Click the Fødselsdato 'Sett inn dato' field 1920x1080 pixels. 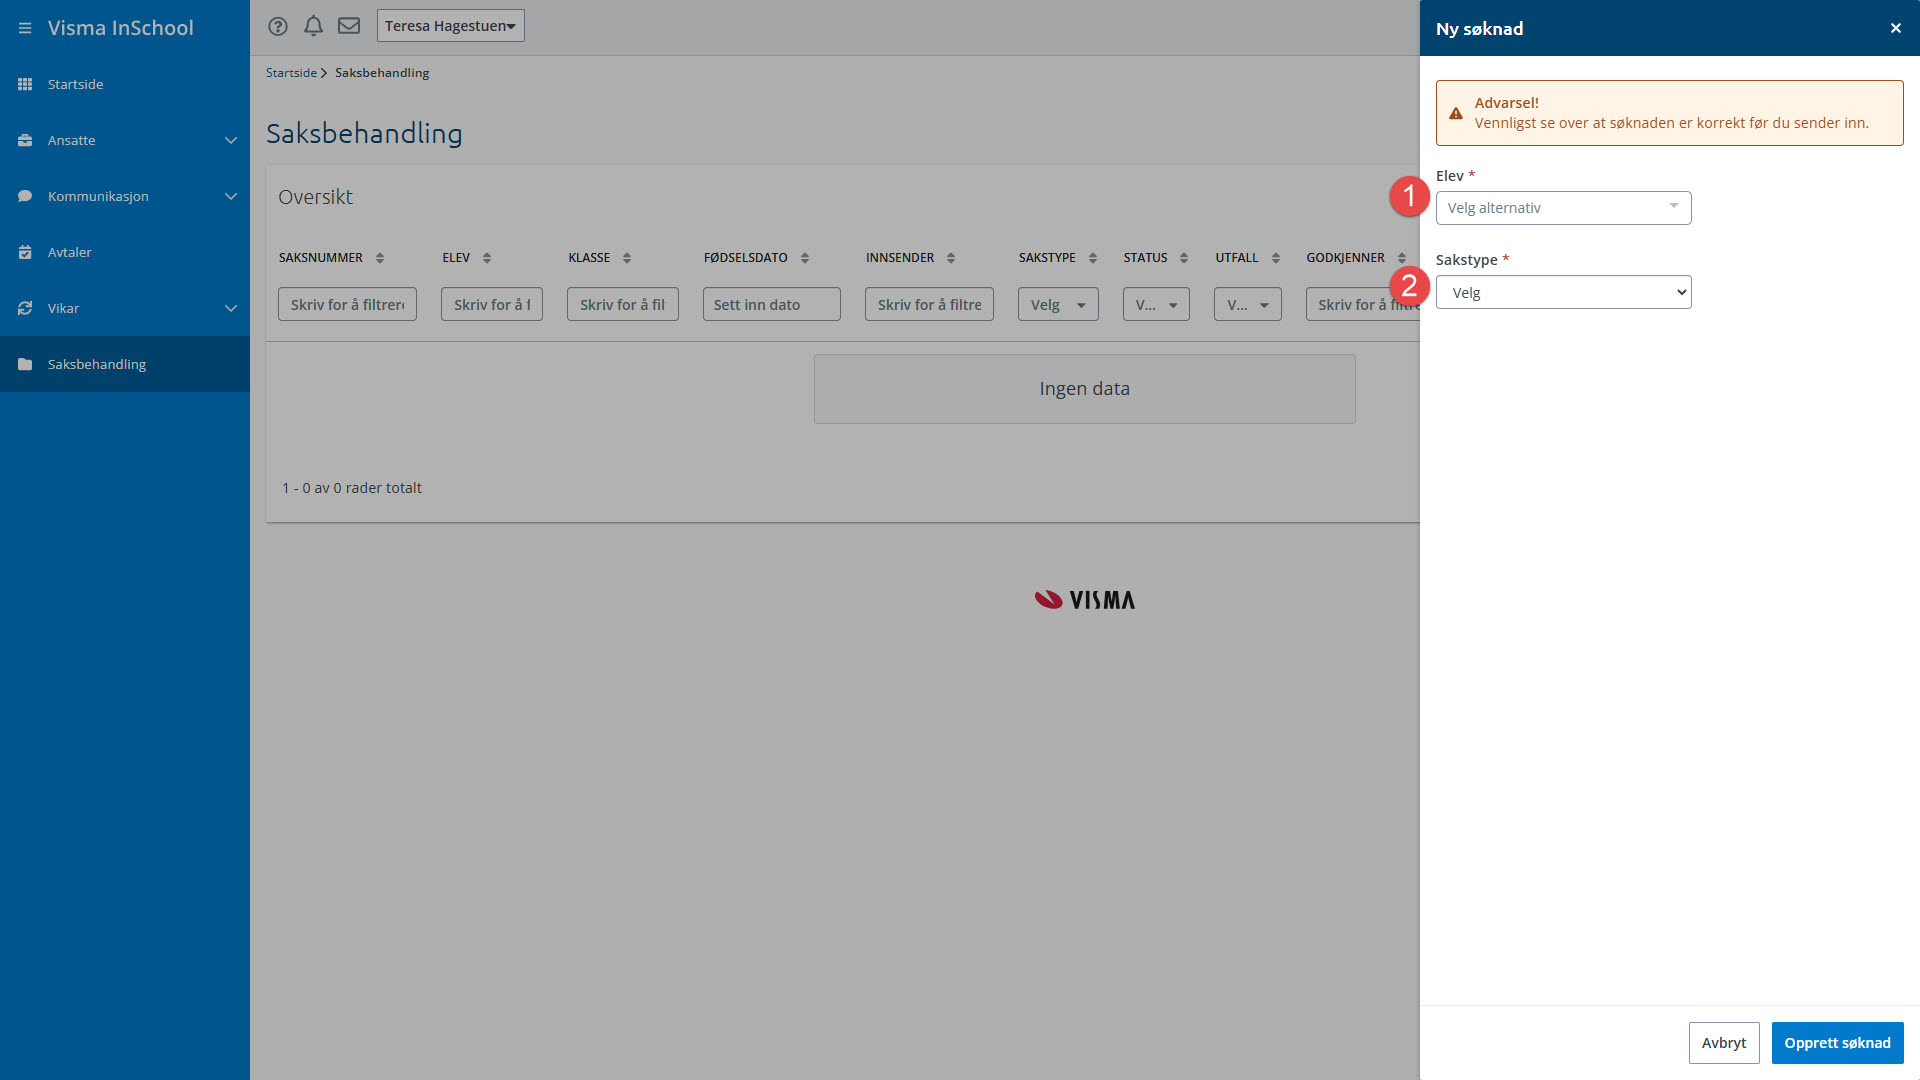[x=771, y=305]
